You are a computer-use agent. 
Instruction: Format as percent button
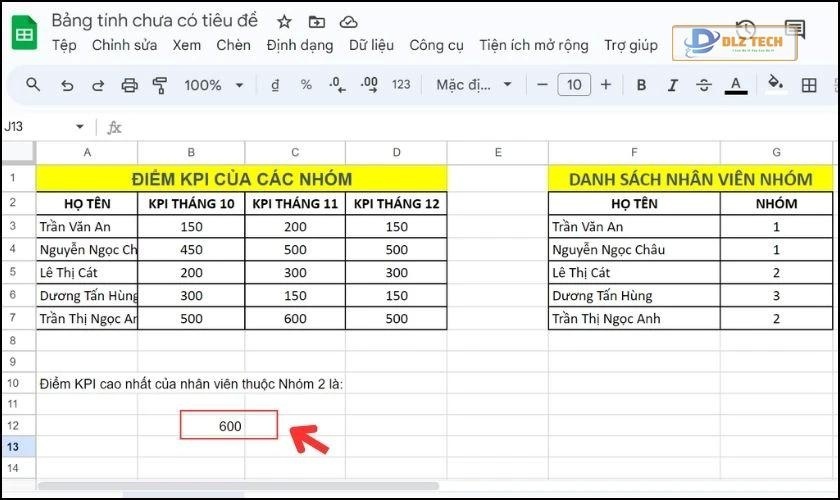pos(306,85)
